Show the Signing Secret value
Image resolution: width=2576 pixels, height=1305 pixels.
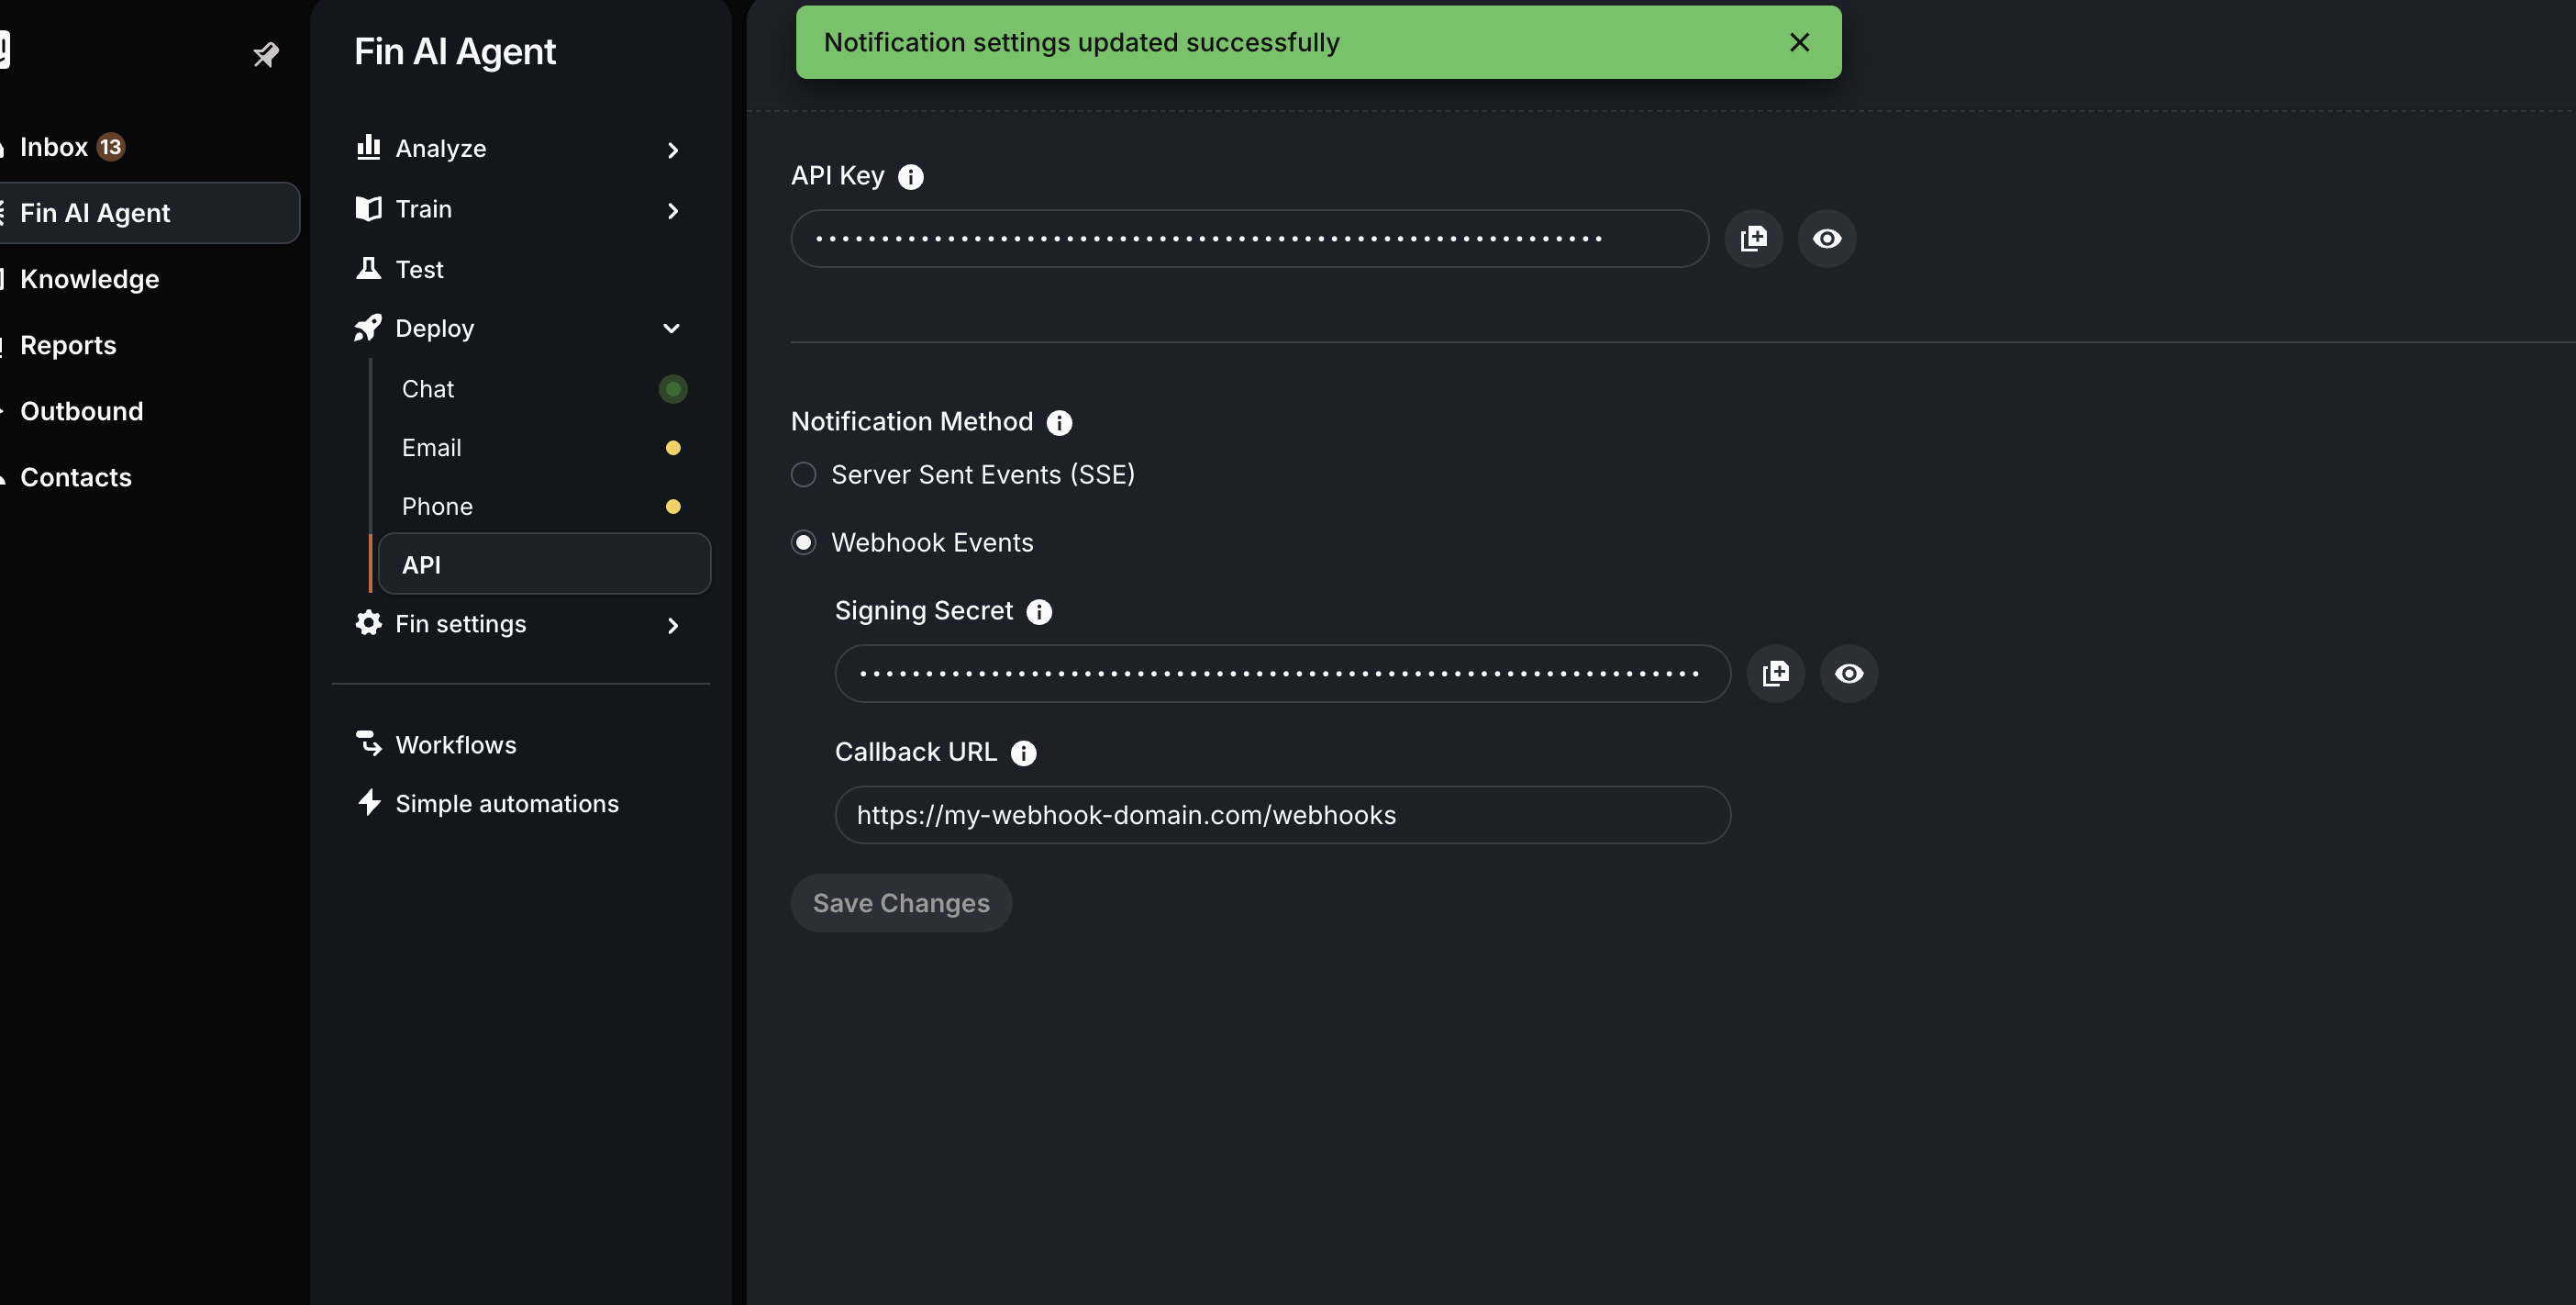pos(1848,673)
